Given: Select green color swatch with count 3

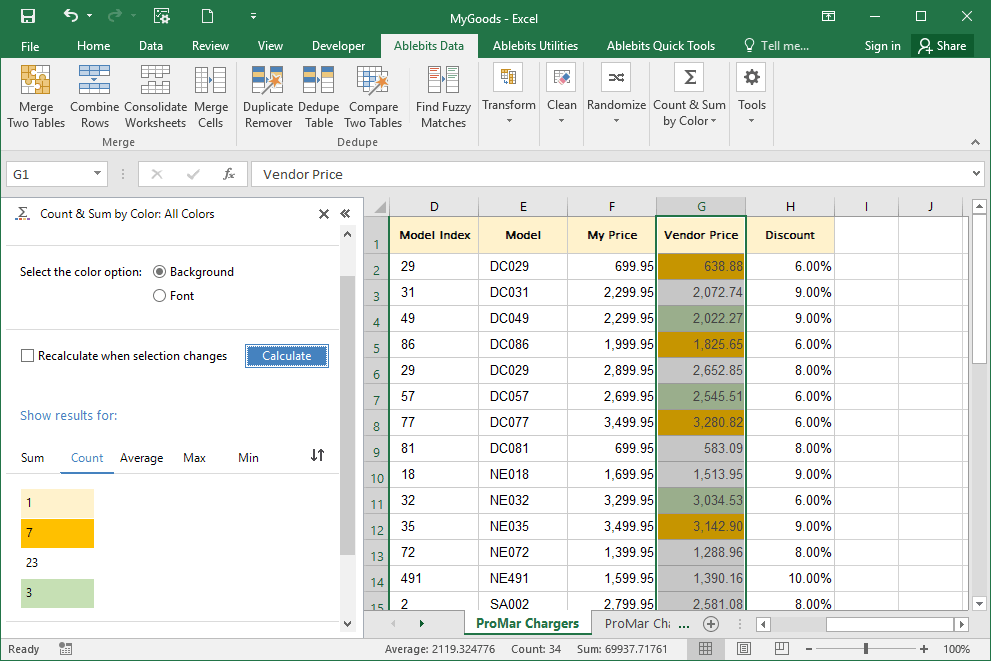Looking at the screenshot, I should click(x=58, y=593).
